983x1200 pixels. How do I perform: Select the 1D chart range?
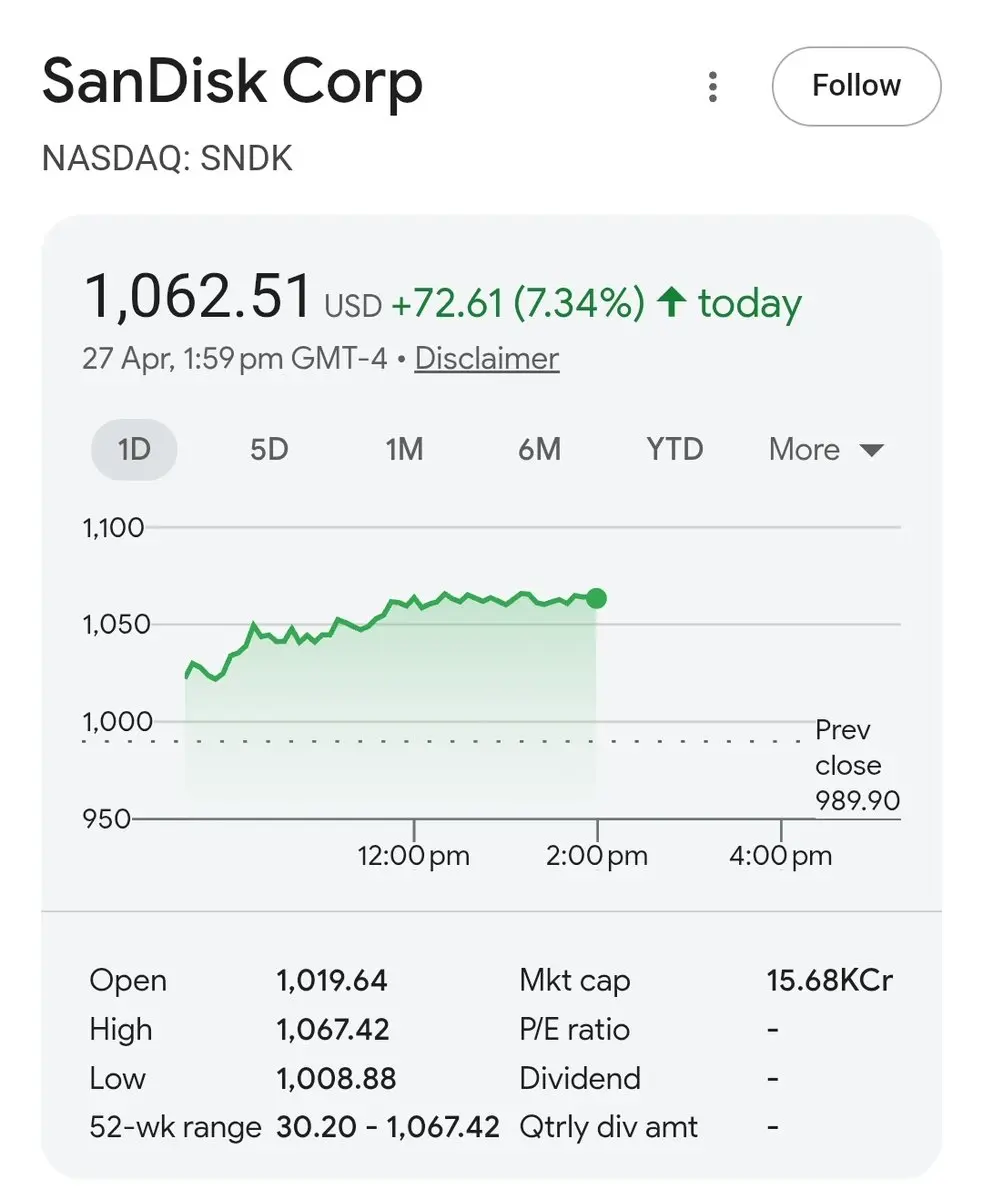click(134, 449)
